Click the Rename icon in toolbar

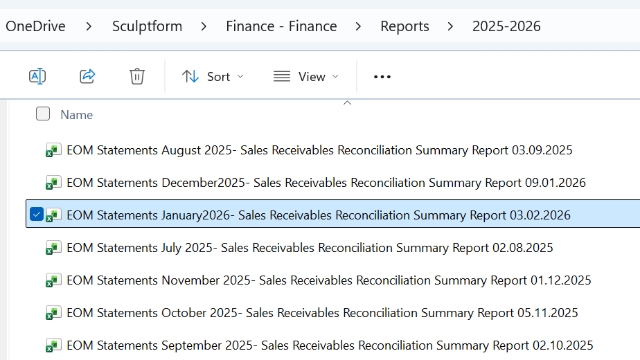(38, 76)
